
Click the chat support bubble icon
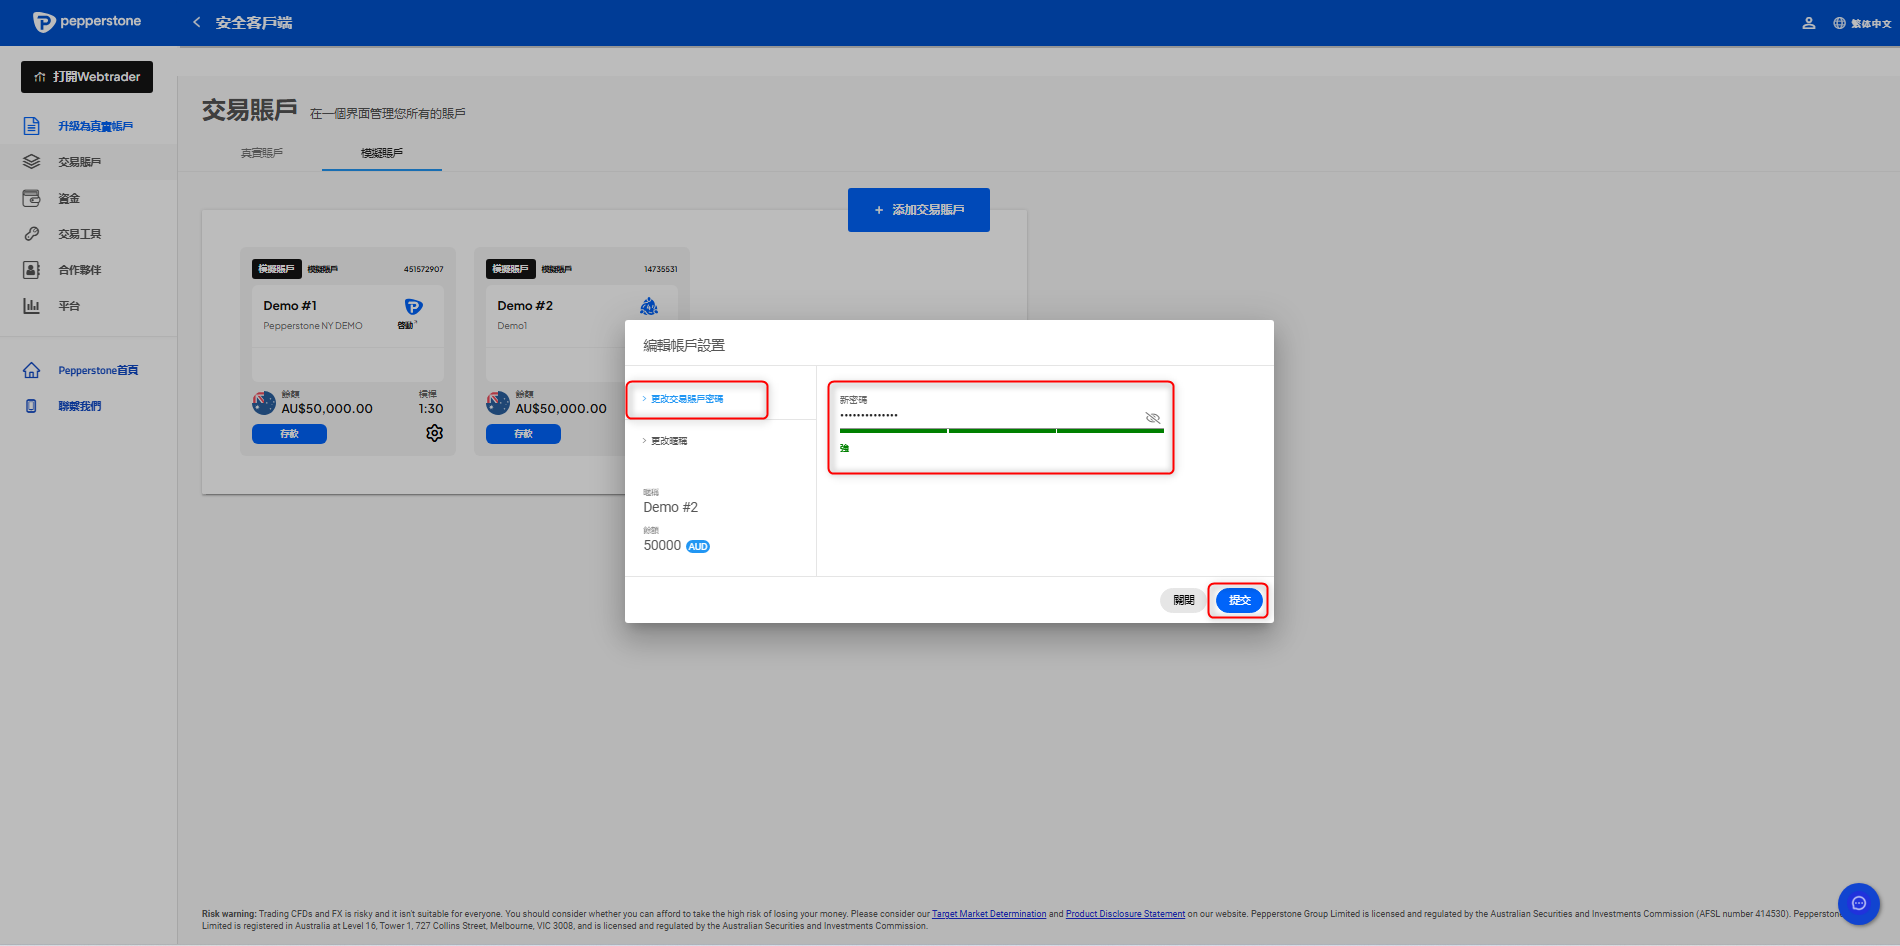(1858, 903)
